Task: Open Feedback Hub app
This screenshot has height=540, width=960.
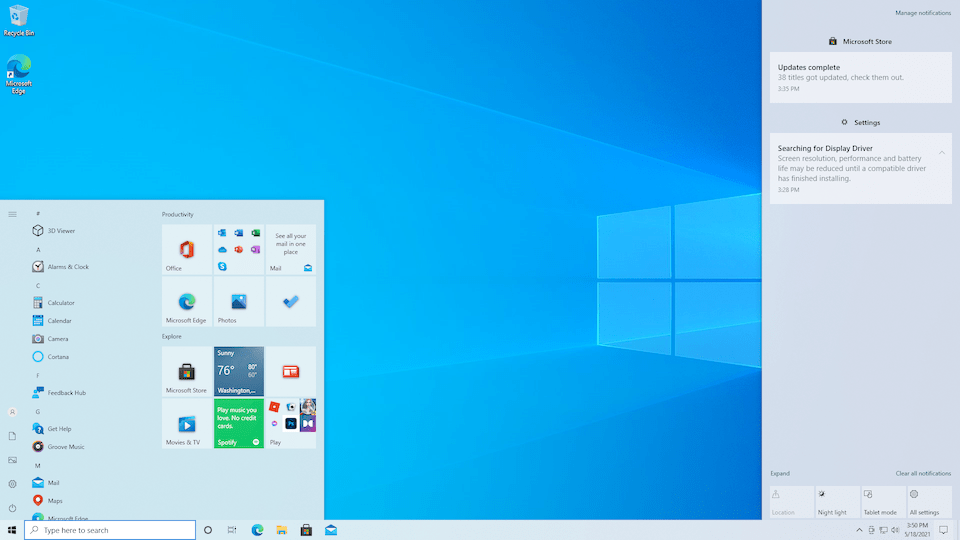Action: (59, 392)
